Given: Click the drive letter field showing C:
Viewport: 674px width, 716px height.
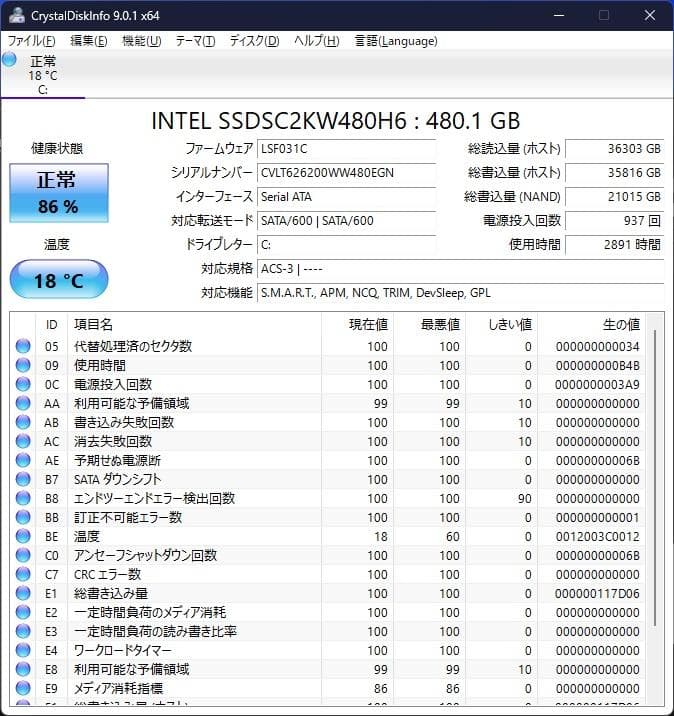Looking at the screenshot, I should click(x=346, y=245).
